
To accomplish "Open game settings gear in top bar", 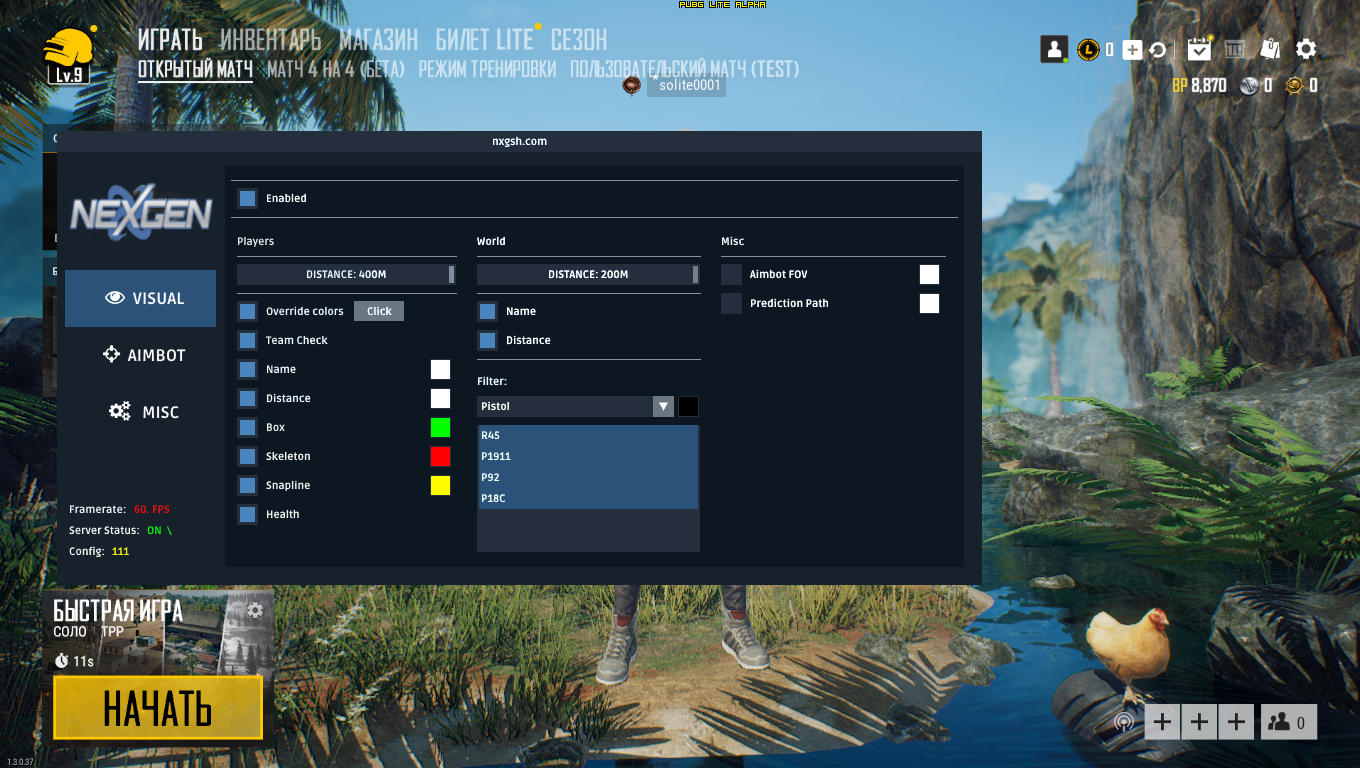I will click(1306, 49).
